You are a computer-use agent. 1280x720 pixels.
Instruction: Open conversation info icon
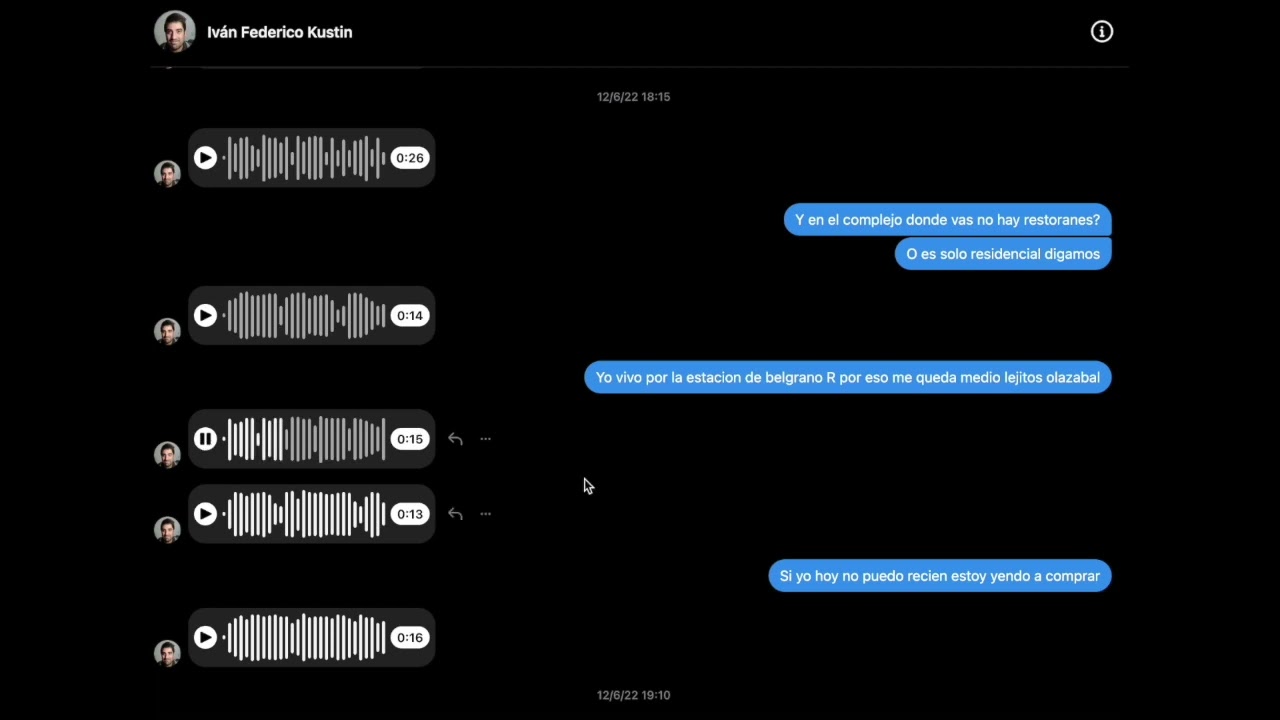[1101, 32]
